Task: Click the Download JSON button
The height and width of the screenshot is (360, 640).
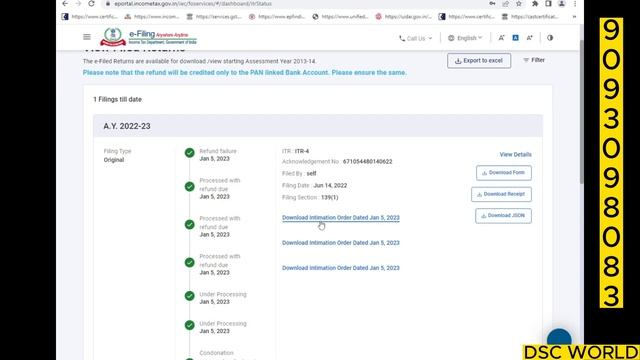Action: click(503, 216)
